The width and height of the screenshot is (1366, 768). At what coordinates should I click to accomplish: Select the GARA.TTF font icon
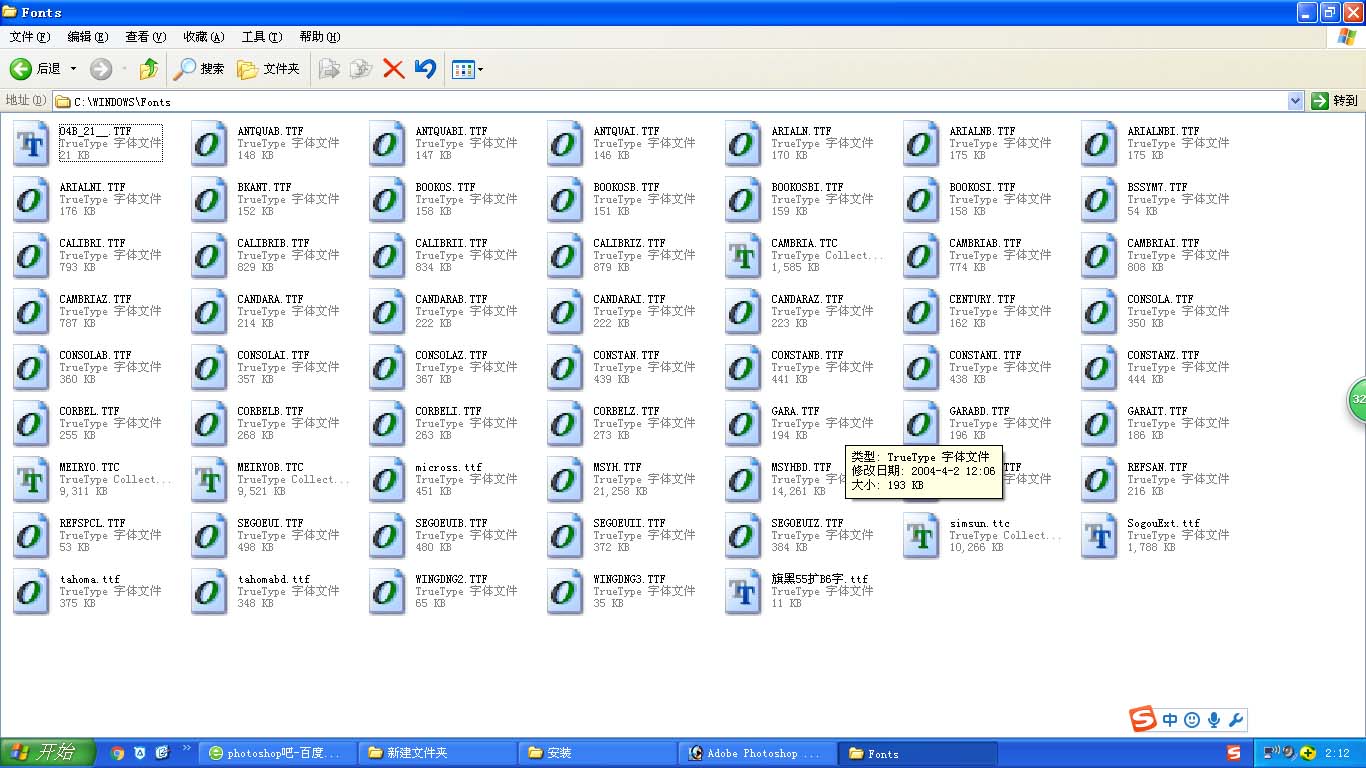pos(743,424)
